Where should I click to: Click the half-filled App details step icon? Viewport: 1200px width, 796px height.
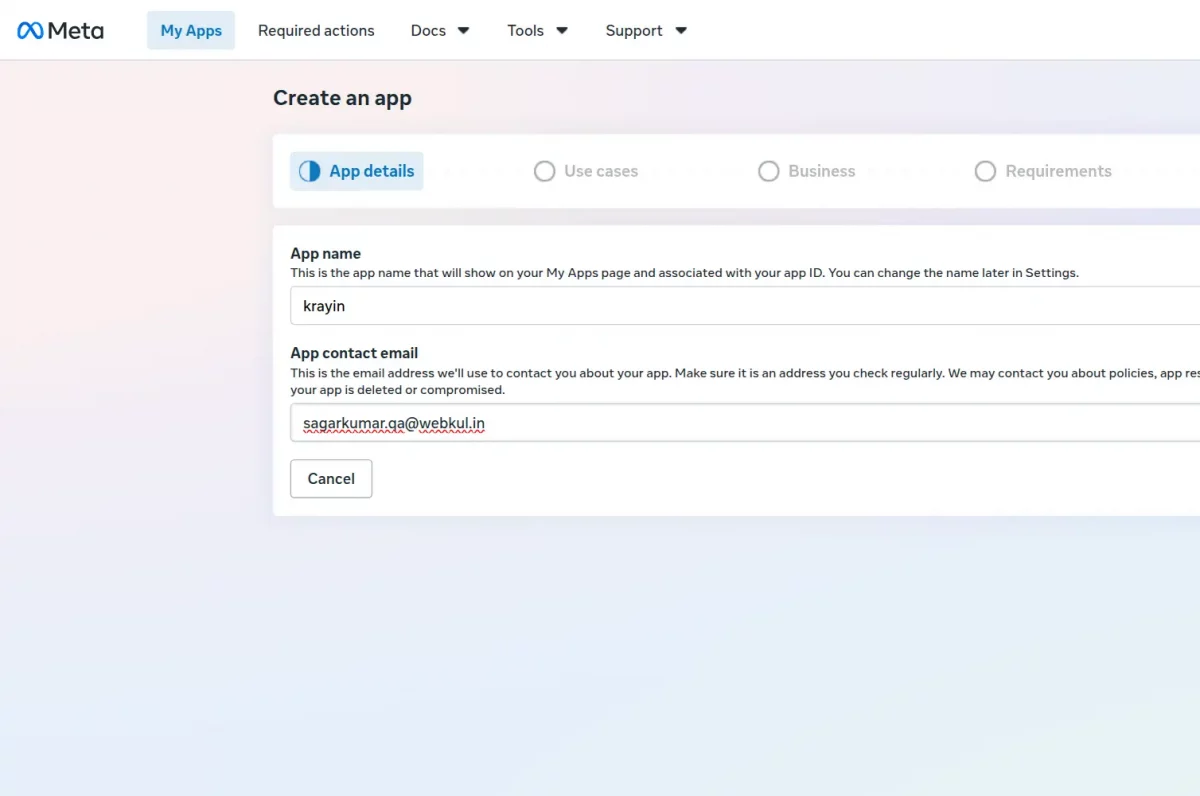tap(311, 171)
